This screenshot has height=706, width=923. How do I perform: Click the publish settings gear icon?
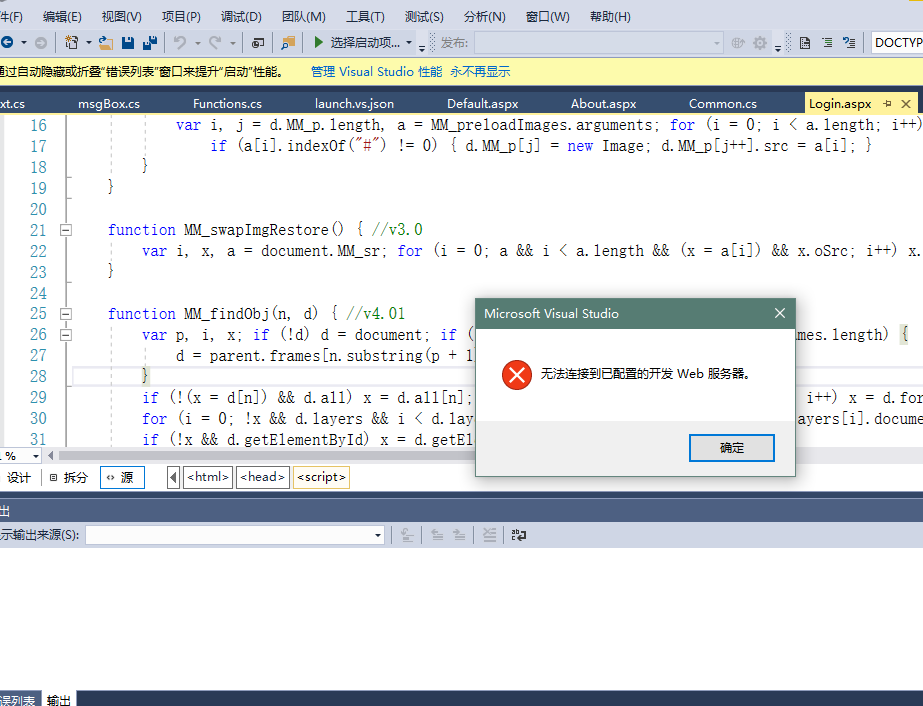(760, 42)
